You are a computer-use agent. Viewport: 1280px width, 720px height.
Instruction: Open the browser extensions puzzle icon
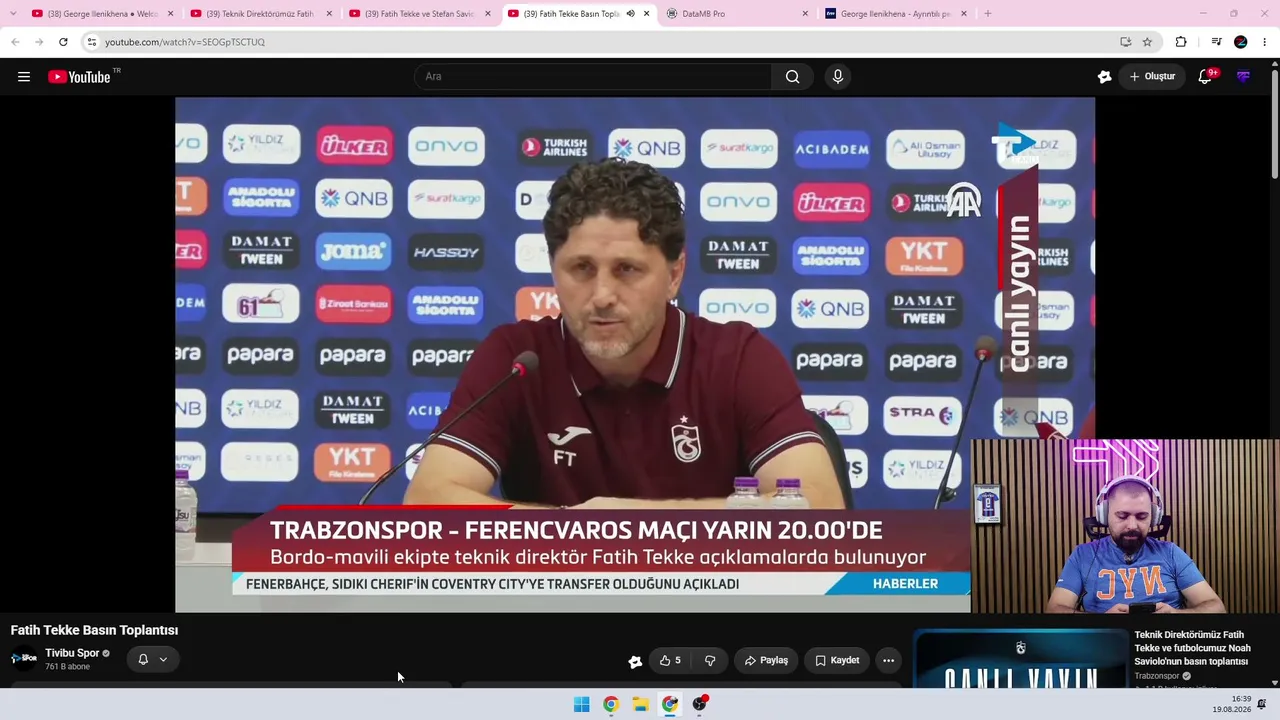click(1181, 42)
